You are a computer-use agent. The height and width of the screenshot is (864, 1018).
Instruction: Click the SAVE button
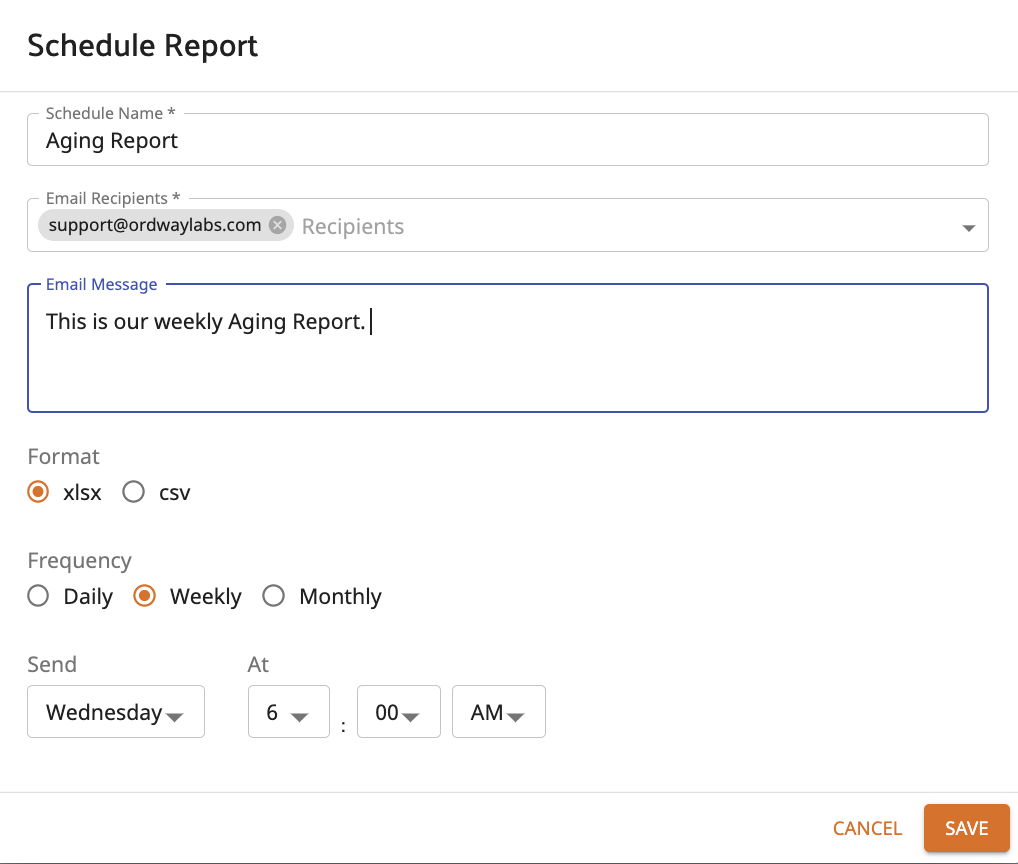point(966,828)
